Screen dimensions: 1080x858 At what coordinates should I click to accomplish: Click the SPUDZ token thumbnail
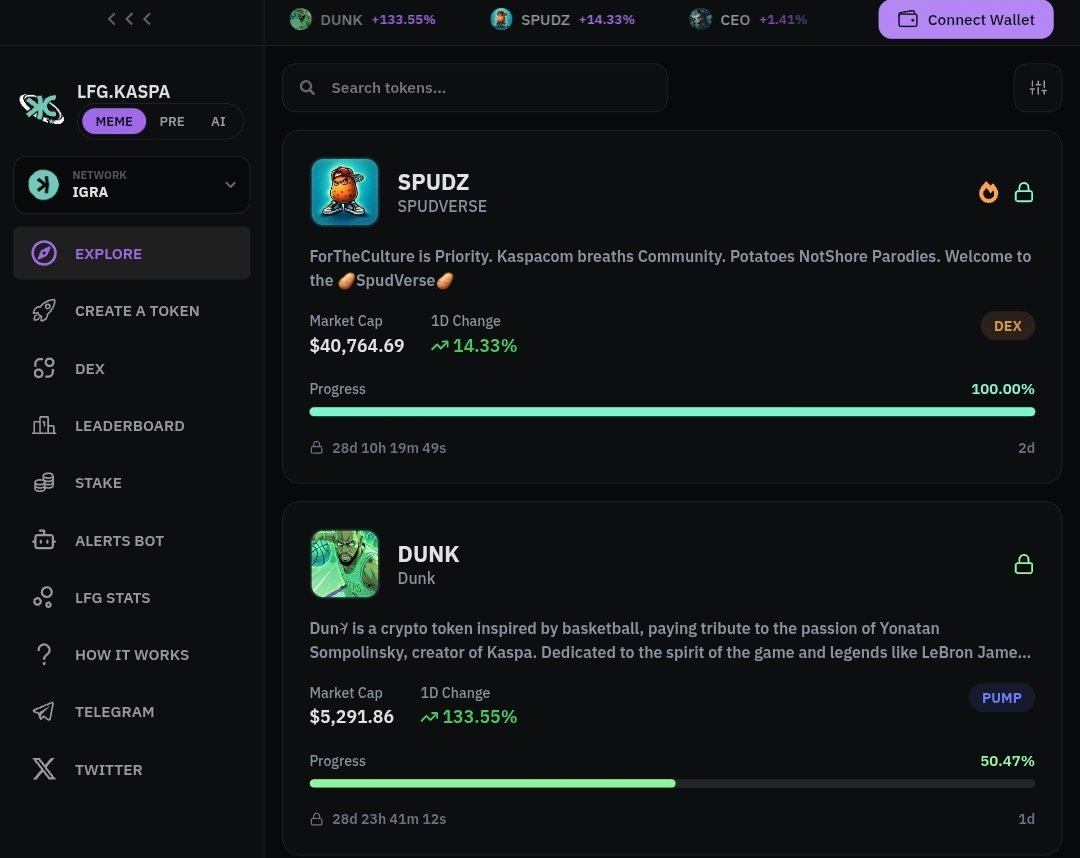point(344,192)
